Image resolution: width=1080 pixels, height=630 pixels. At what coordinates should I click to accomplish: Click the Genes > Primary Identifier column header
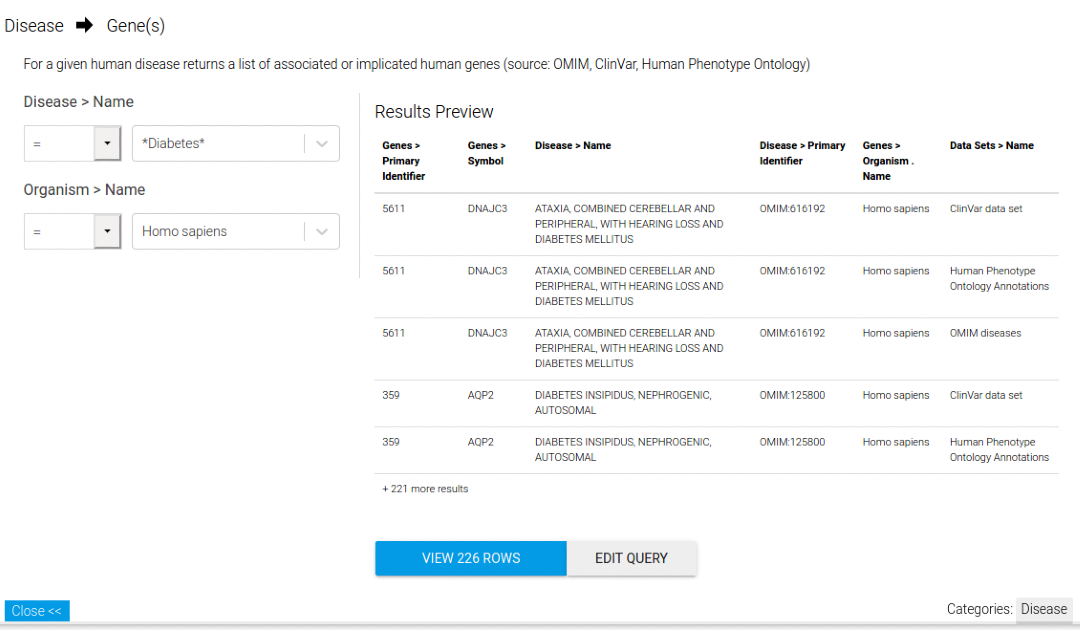[404, 161]
